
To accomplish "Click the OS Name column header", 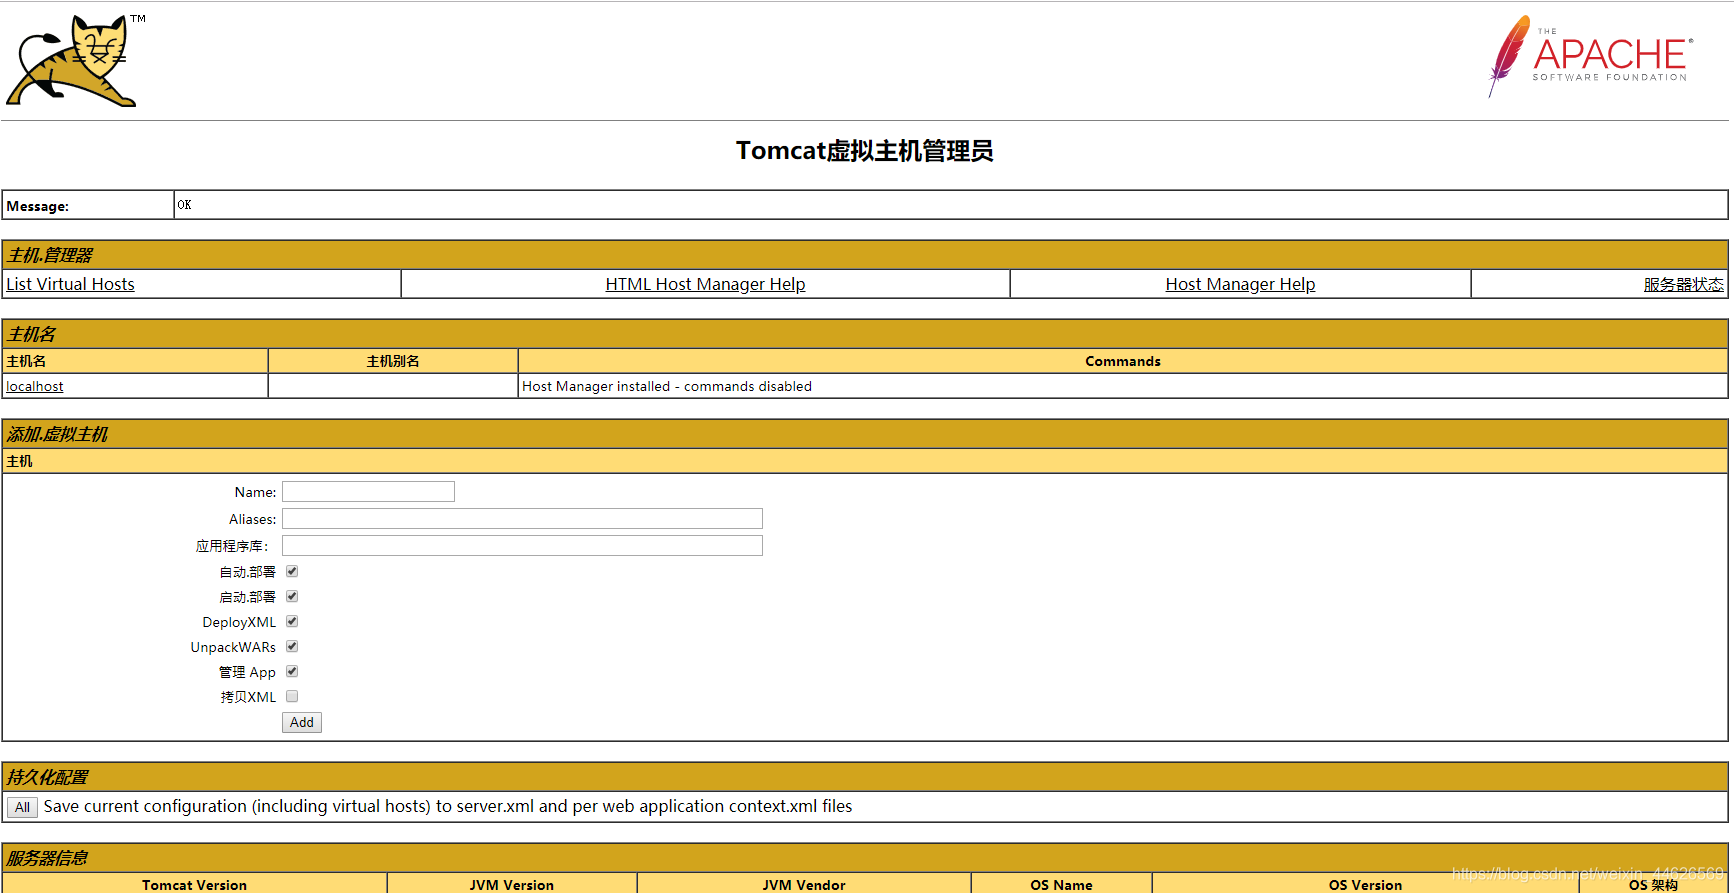I will (x=1061, y=885).
